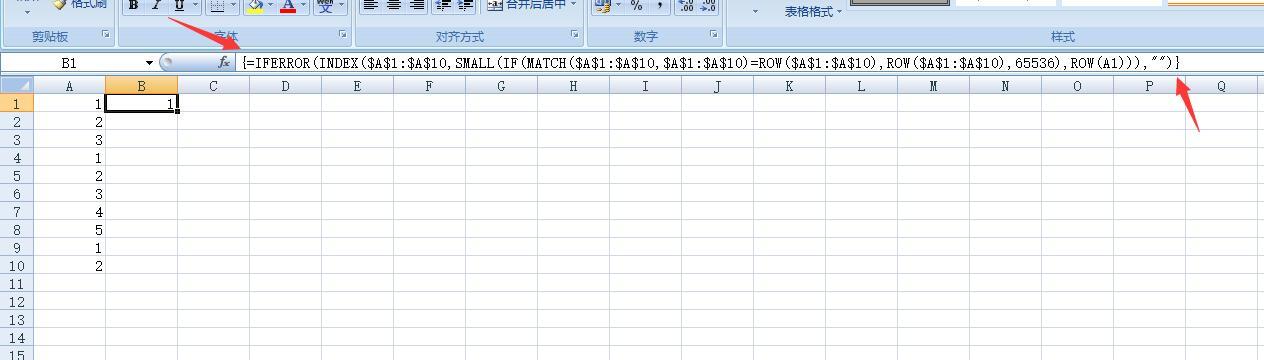Open underline style dropdown arrow
1264x360 pixels.
pyautogui.click(x=195, y=5)
